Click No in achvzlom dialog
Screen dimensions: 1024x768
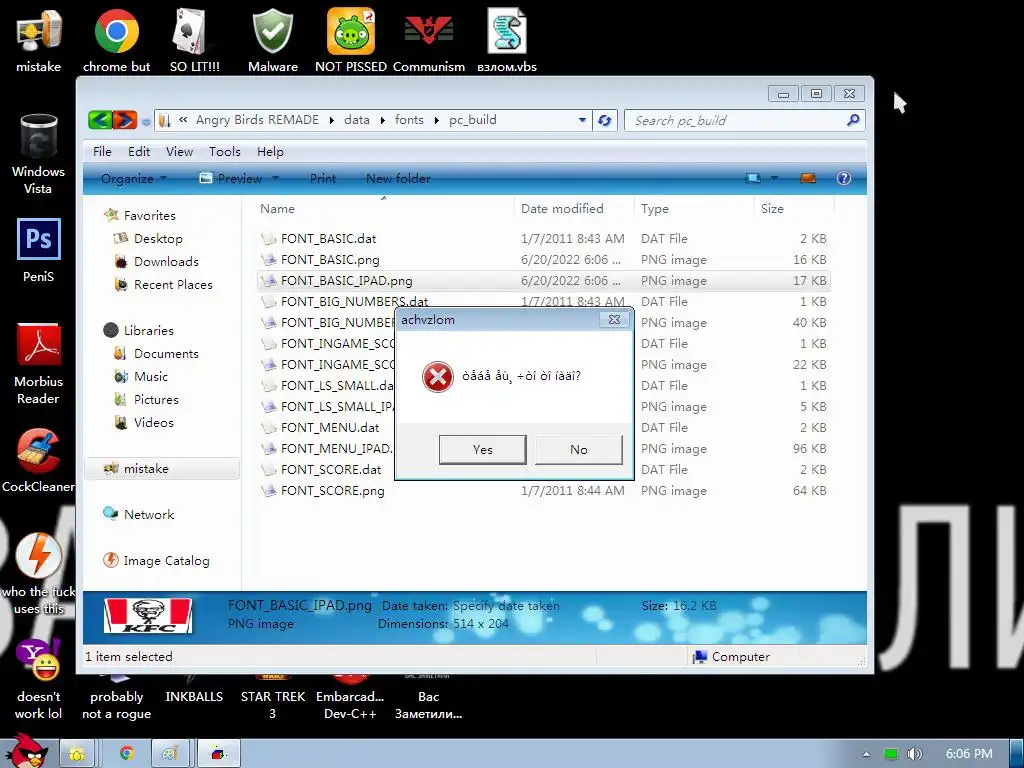(579, 449)
